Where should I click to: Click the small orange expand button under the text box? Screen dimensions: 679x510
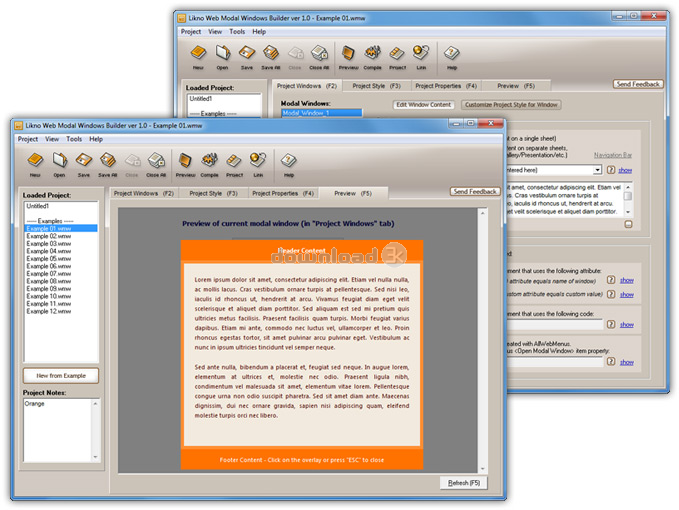click(628, 224)
